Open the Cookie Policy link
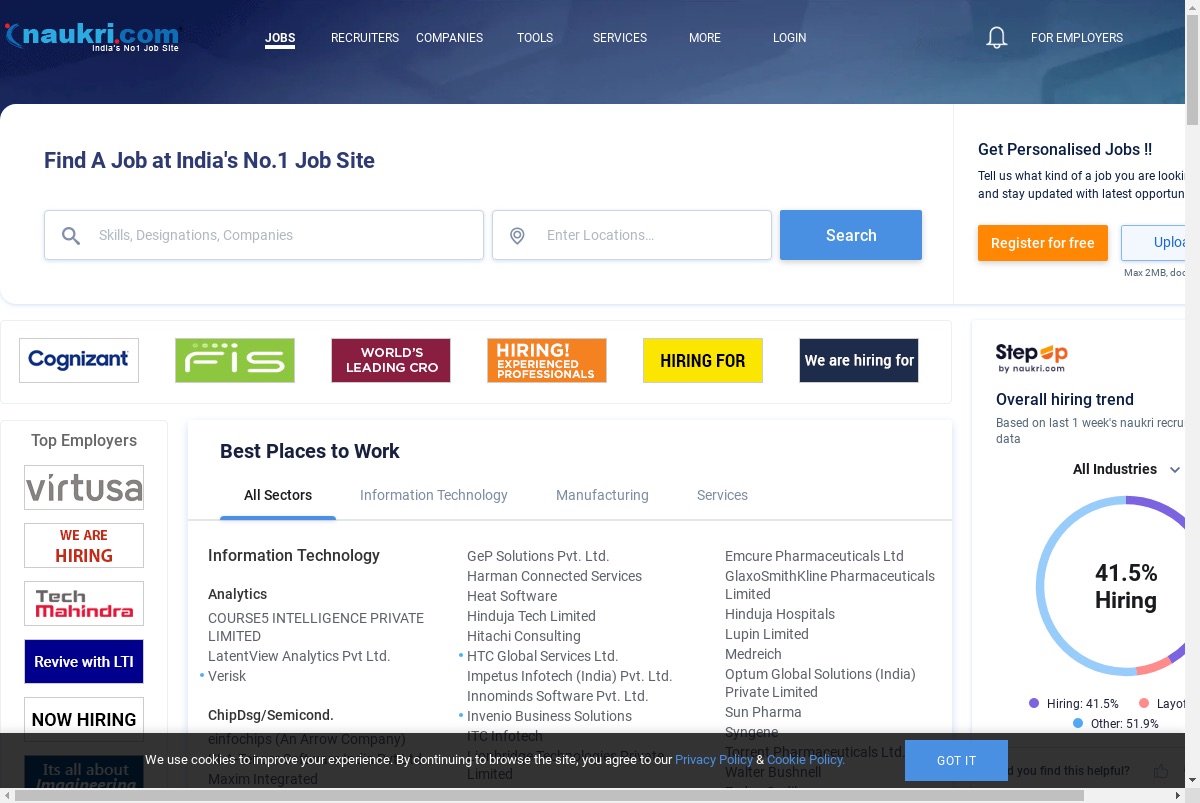Image resolution: width=1200 pixels, height=803 pixels. pos(806,760)
